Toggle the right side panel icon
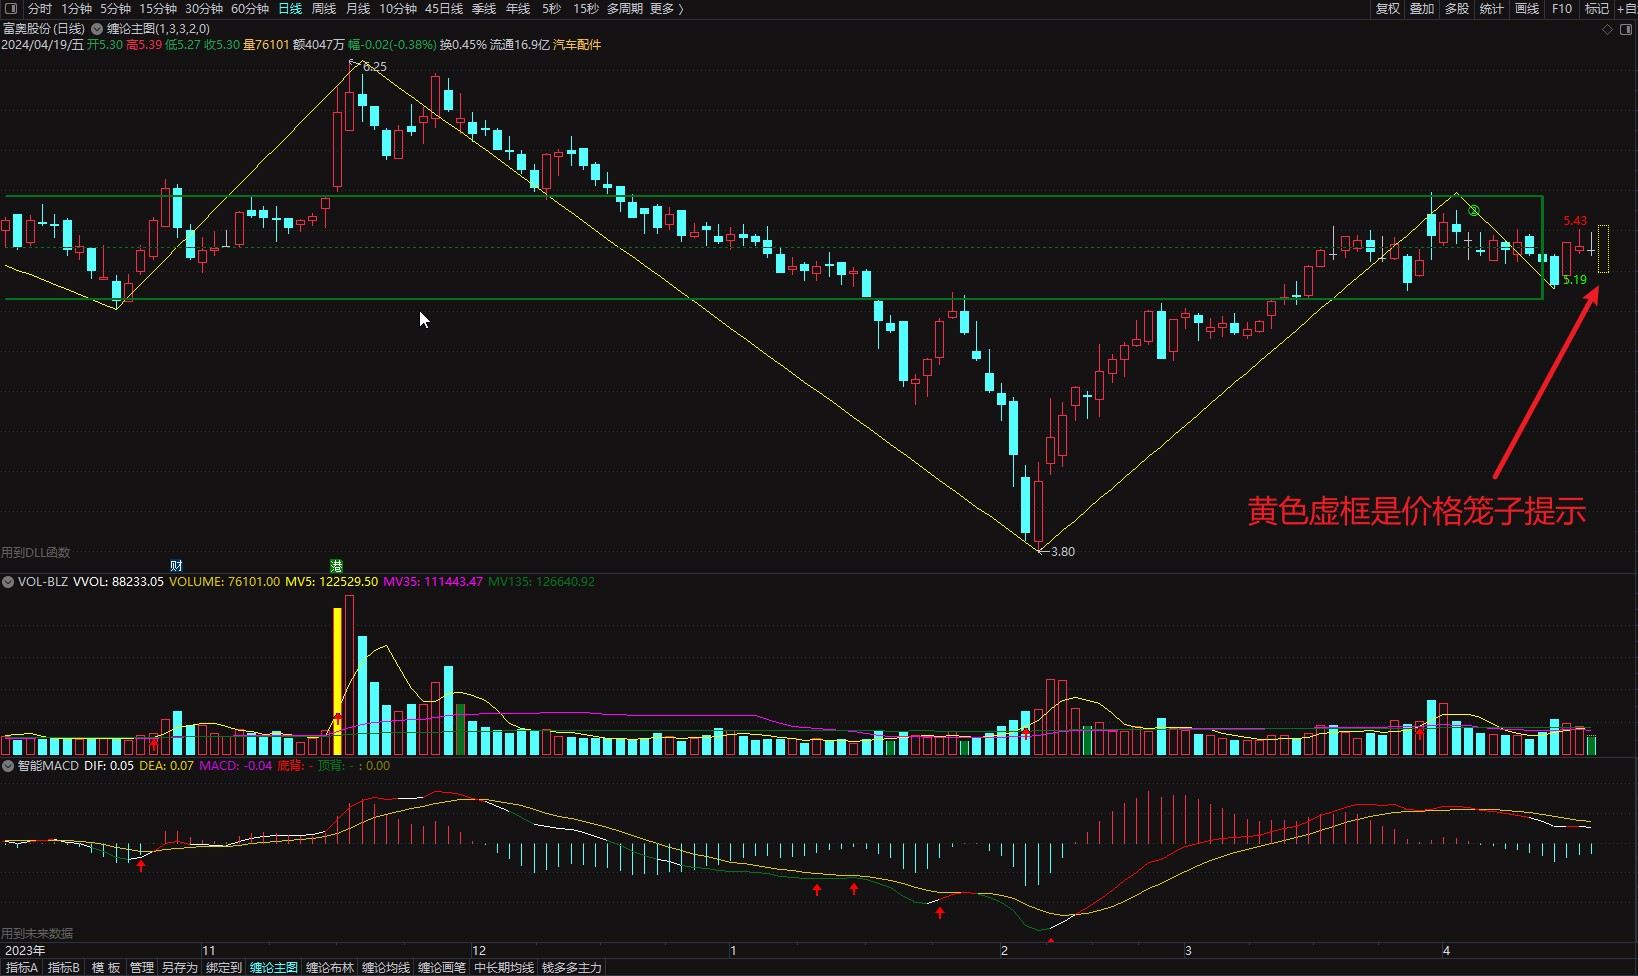This screenshot has height=976, width=1638. [x=1626, y=30]
